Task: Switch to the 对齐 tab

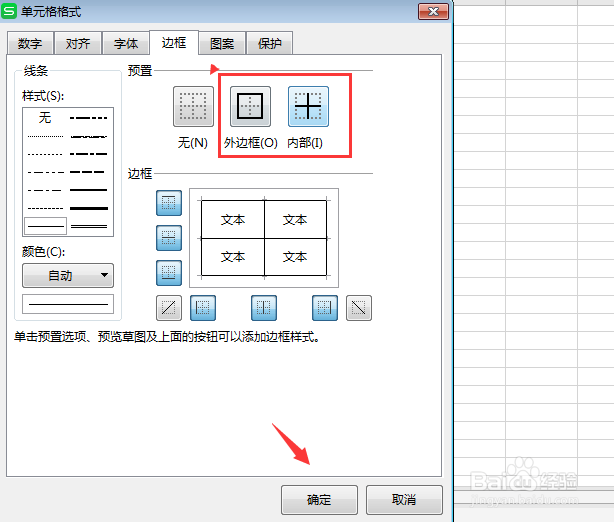Action: 78,43
